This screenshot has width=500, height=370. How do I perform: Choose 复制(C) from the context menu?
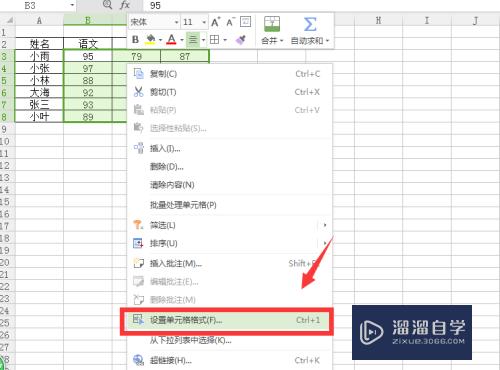[x=230, y=74]
